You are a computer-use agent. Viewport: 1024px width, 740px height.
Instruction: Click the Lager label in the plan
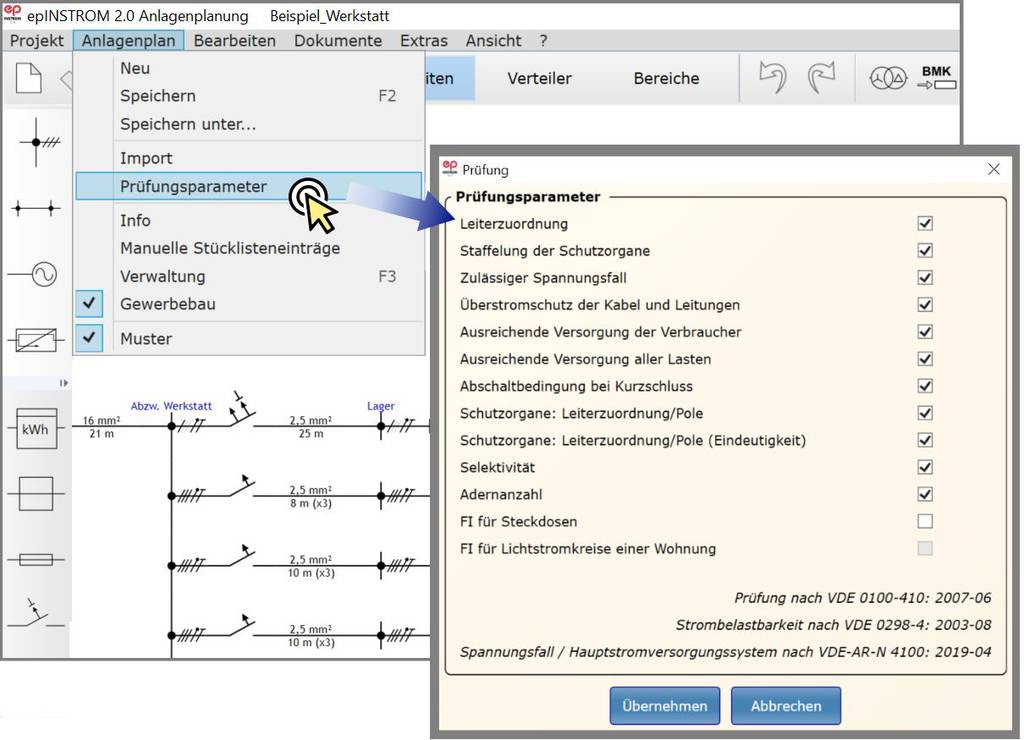pyautogui.click(x=381, y=406)
